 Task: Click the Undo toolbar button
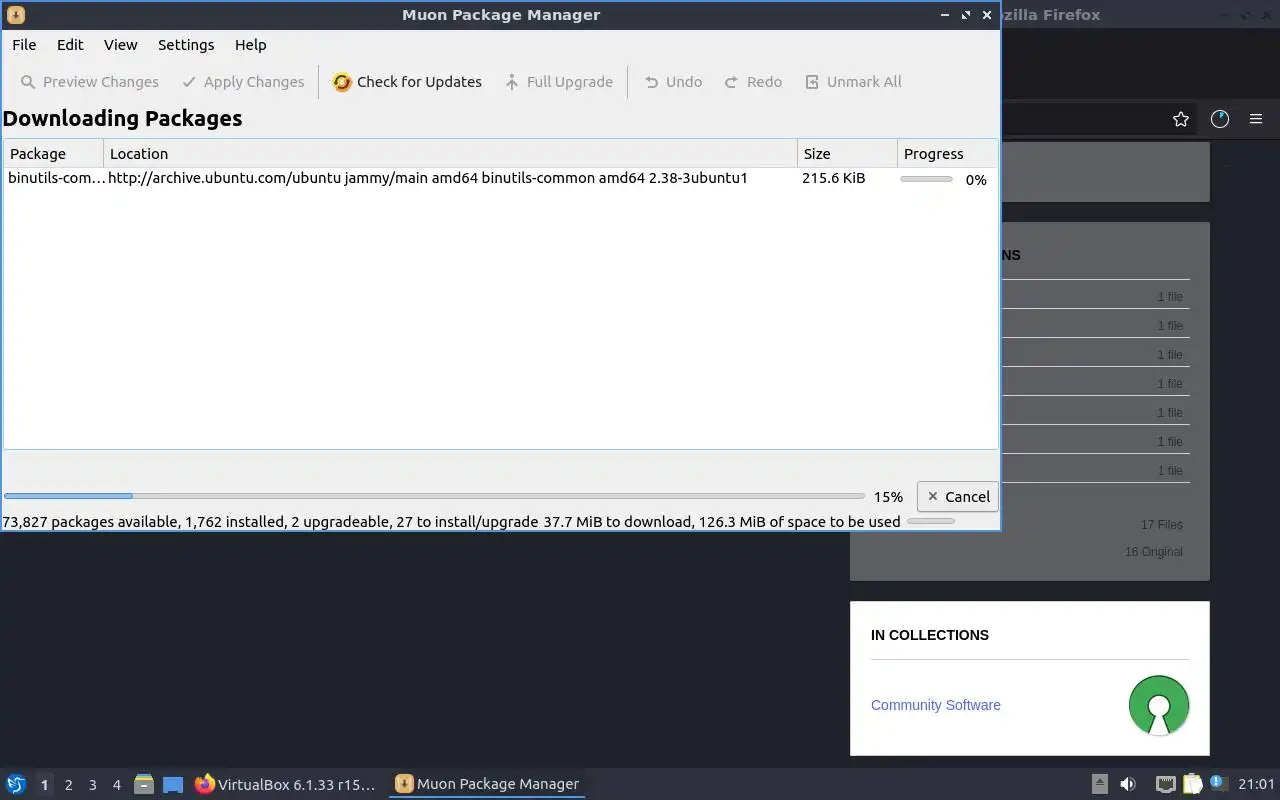[673, 82]
